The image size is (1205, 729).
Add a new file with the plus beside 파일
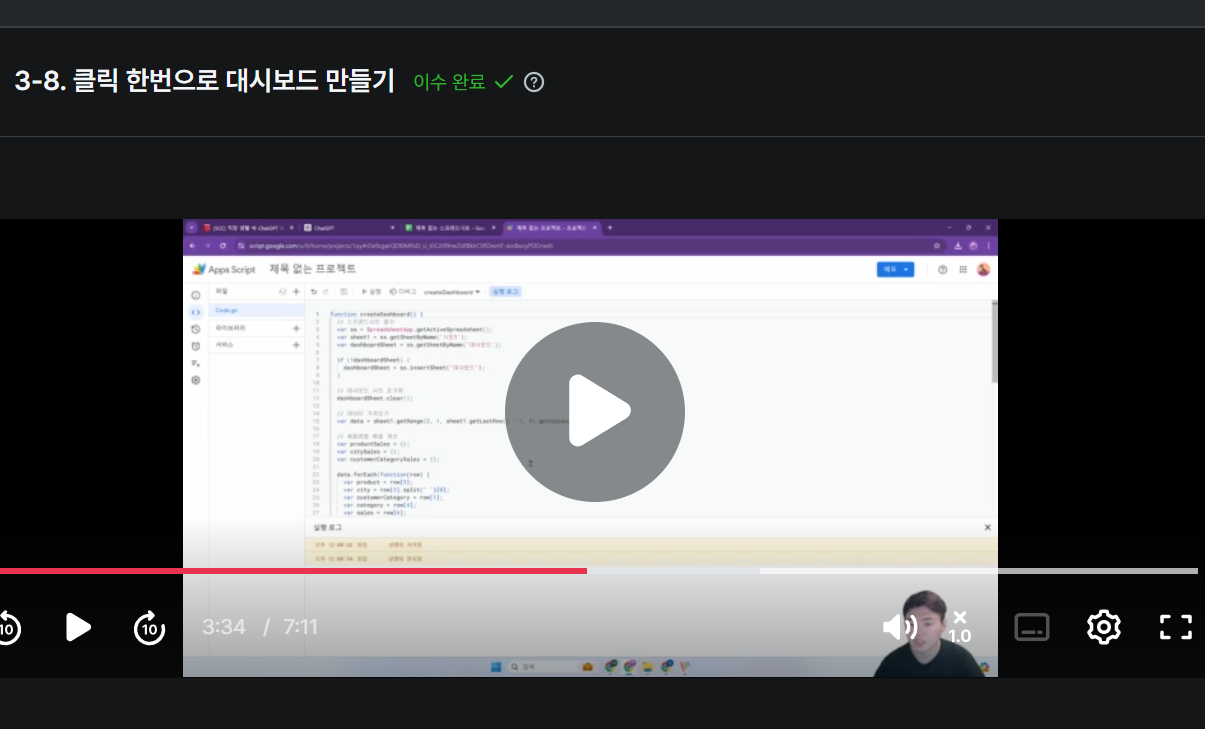pyautogui.click(x=296, y=291)
